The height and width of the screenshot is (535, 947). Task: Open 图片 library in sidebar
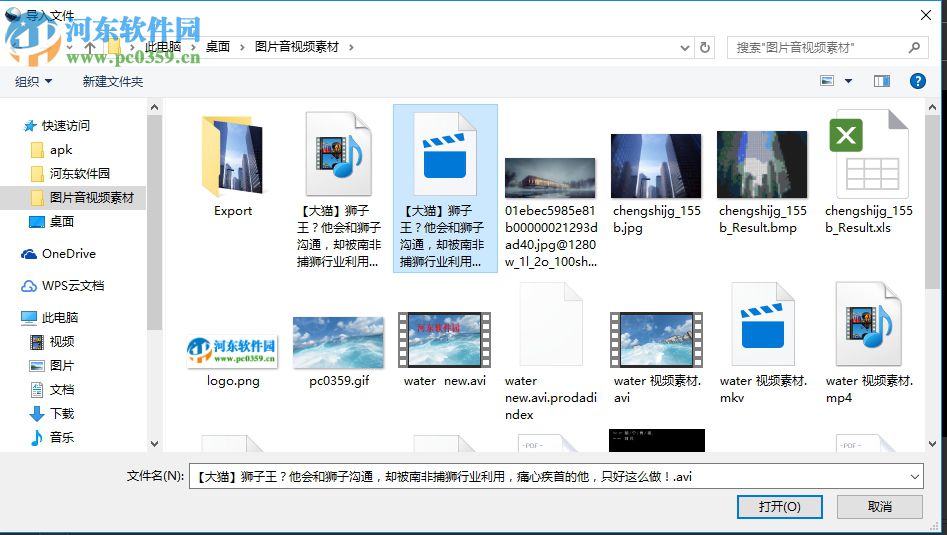(x=60, y=366)
